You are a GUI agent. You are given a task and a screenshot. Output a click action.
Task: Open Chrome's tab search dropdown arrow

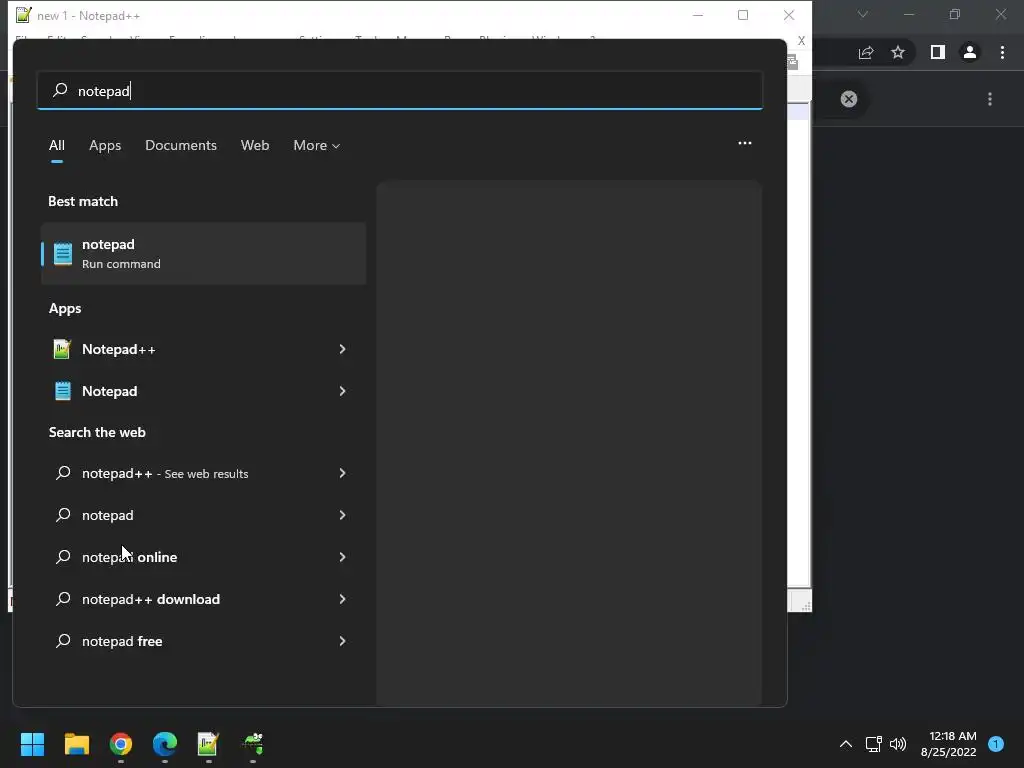[x=863, y=14]
